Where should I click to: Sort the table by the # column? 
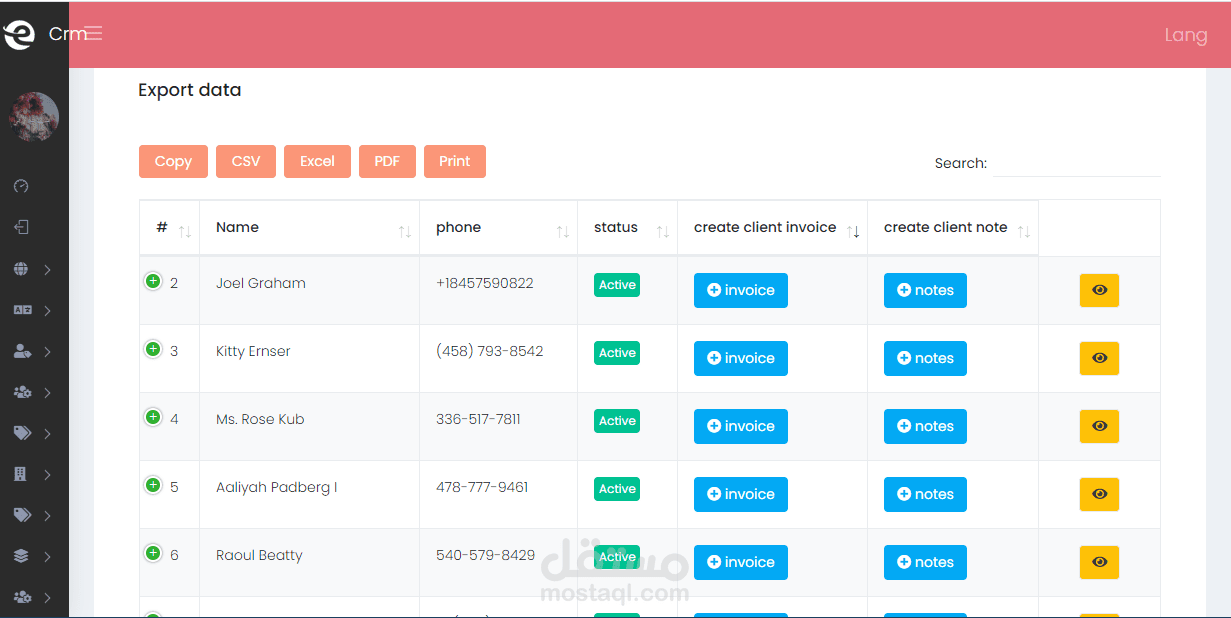pyautogui.click(x=185, y=232)
